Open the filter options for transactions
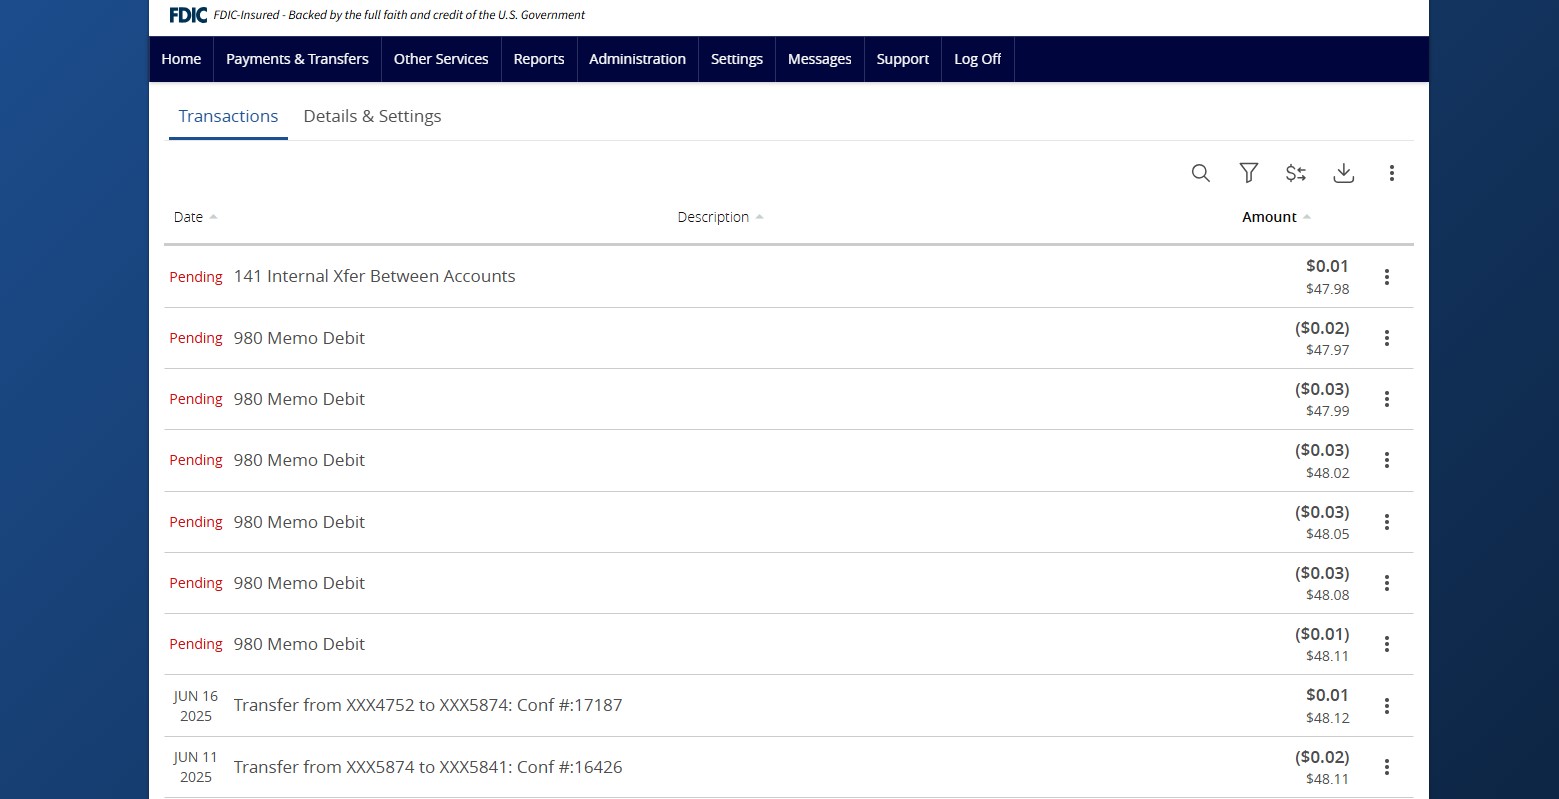Image resolution: width=1559 pixels, height=799 pixels. point(1248,173)
